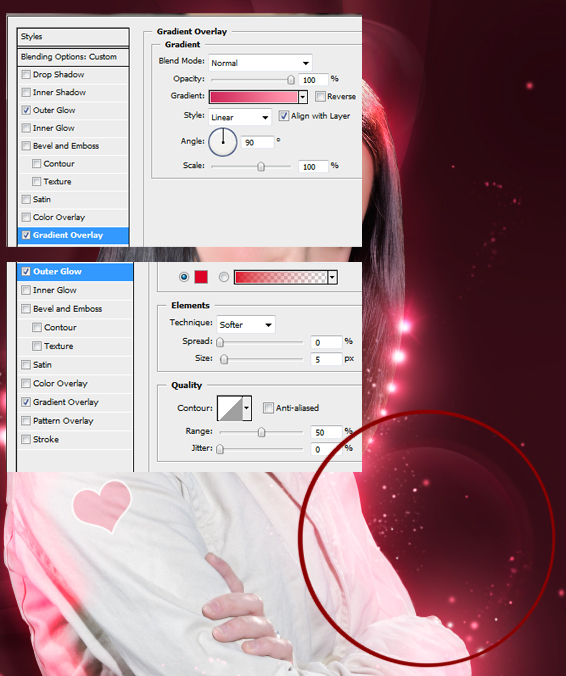Enable the Anti-aliased checkbox
The height and width of the screenshot is (676, 566).
[268, 407]
